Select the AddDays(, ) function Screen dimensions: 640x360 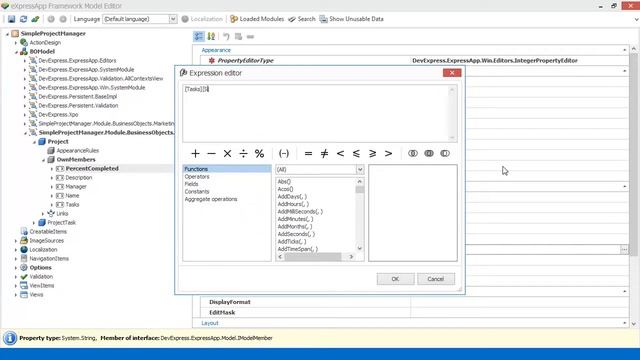point(292,197)
